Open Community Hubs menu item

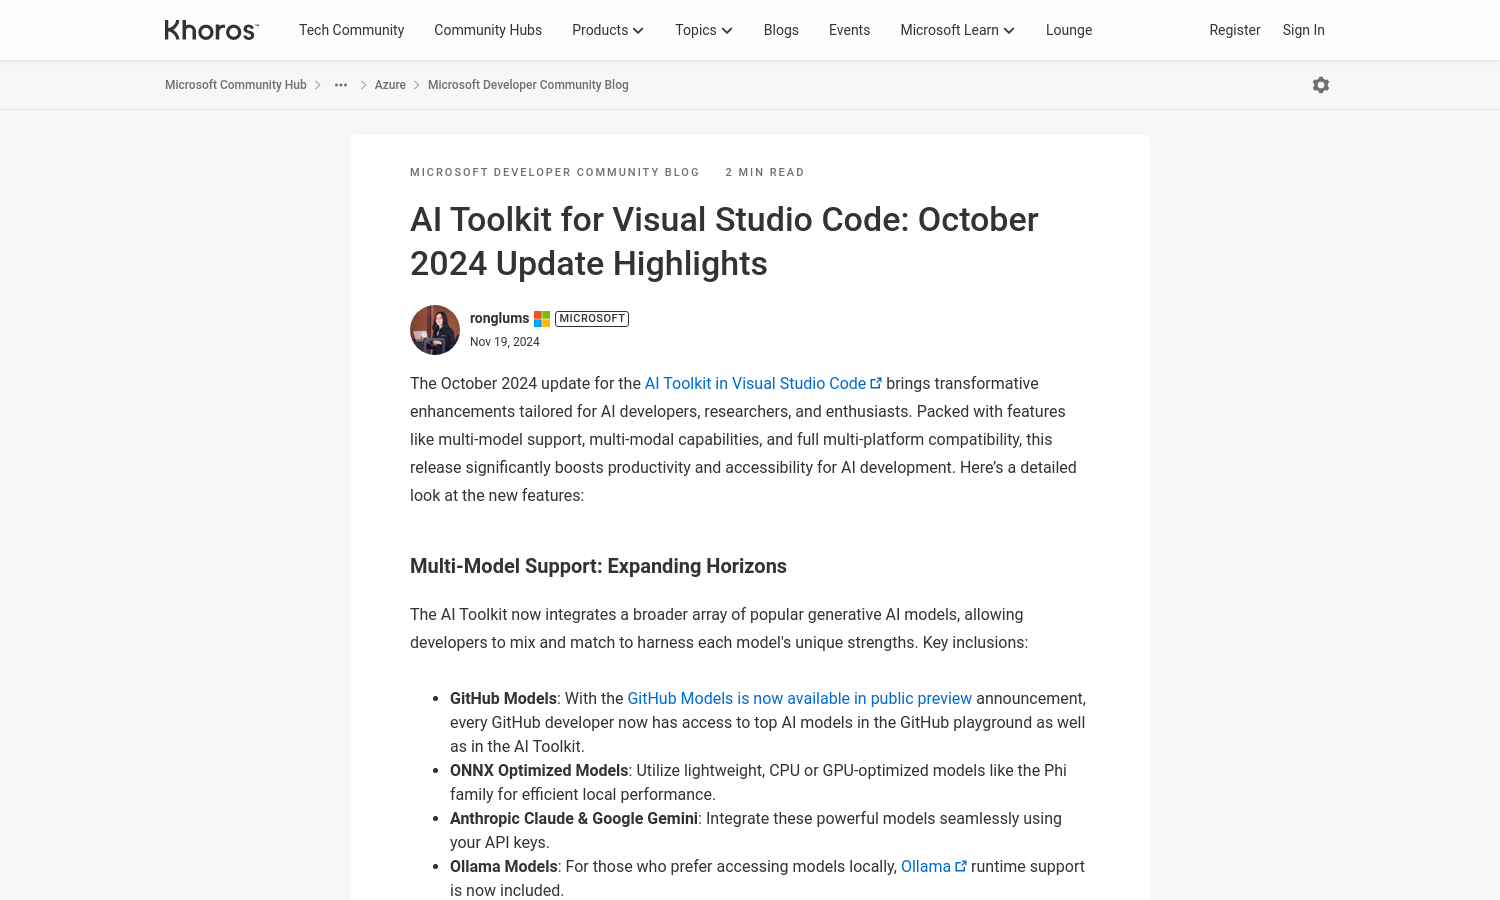[x=488, y=30]
